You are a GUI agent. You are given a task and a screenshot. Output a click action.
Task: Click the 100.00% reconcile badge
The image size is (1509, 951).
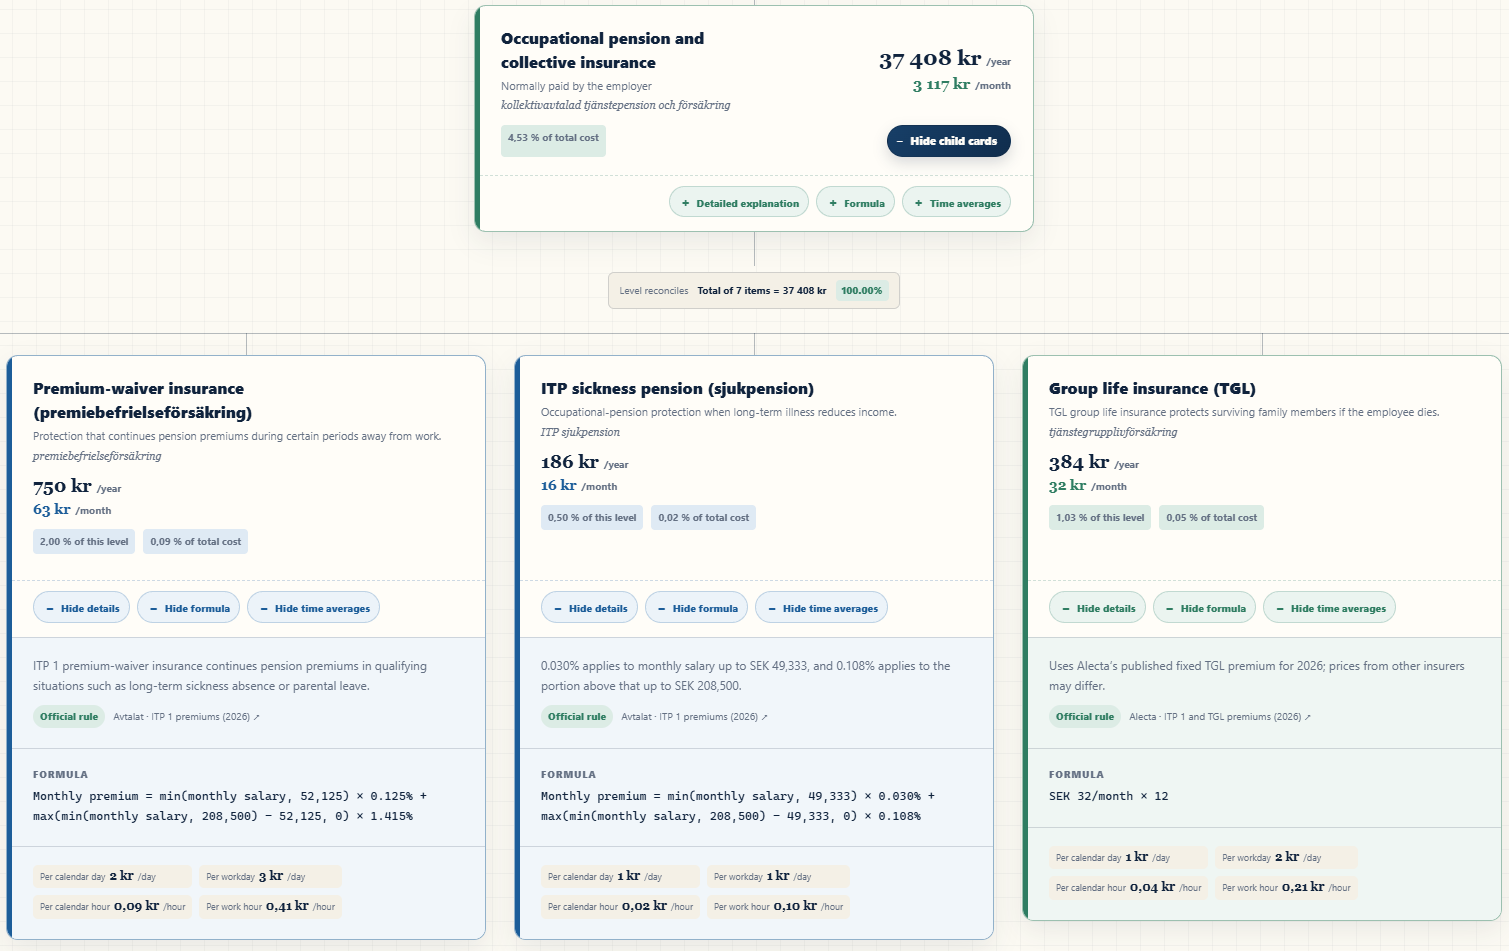(x=861, y=291)
